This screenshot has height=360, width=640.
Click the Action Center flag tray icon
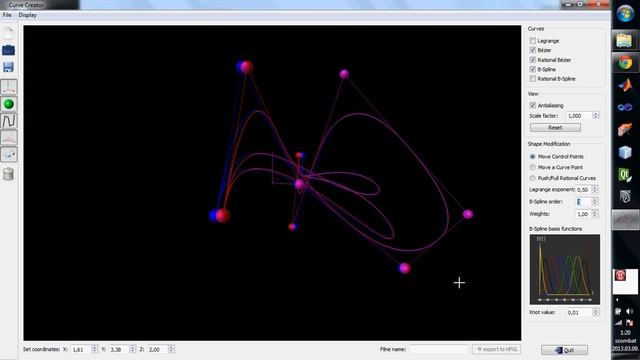629,322
